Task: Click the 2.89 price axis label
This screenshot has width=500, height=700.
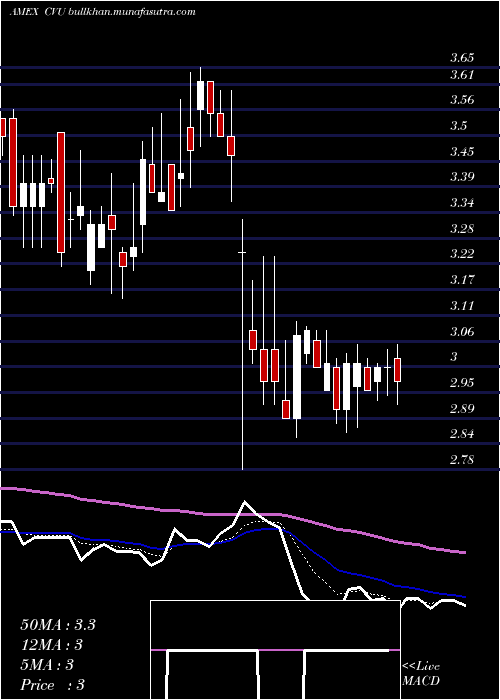Action: coord(462,409)
